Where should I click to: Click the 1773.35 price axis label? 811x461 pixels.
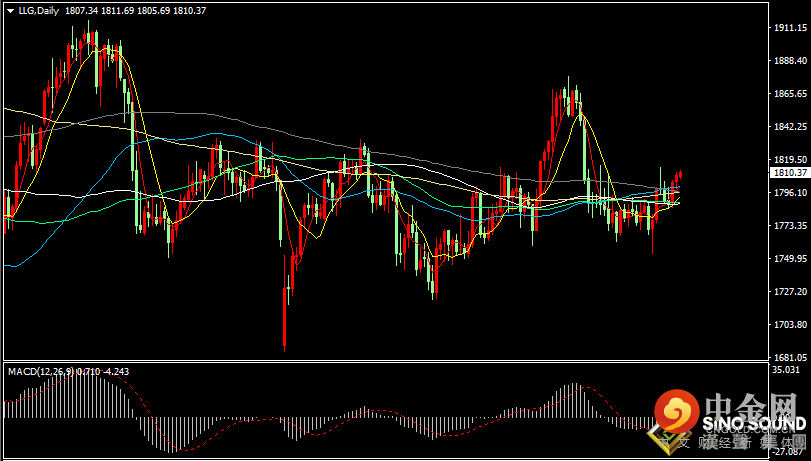pyautogui.click(x=789, y=226)
